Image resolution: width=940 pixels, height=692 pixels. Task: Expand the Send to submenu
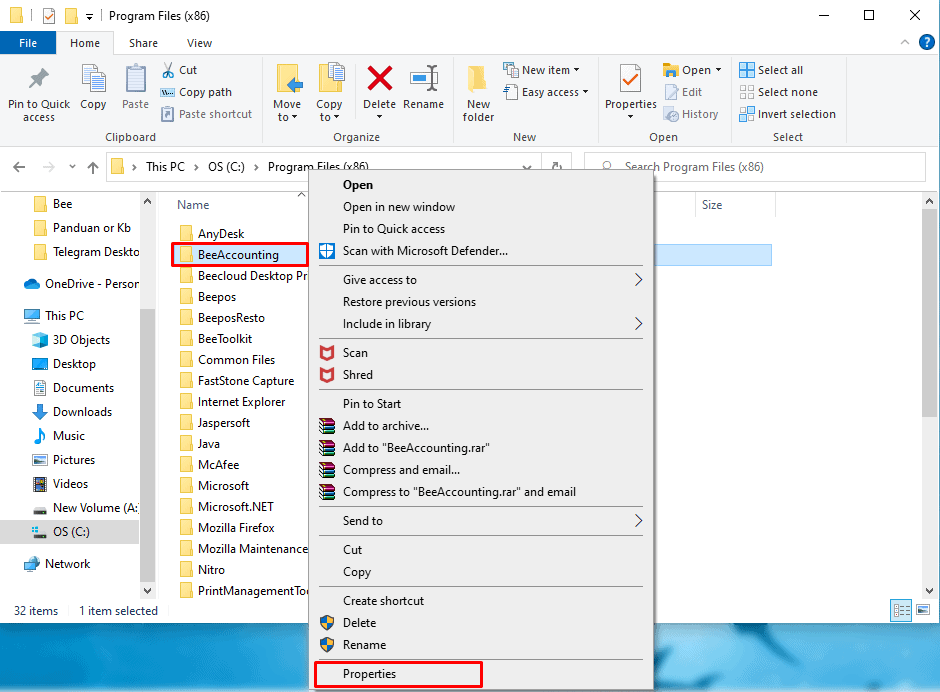pyautogui.click(x=638, y=521)
